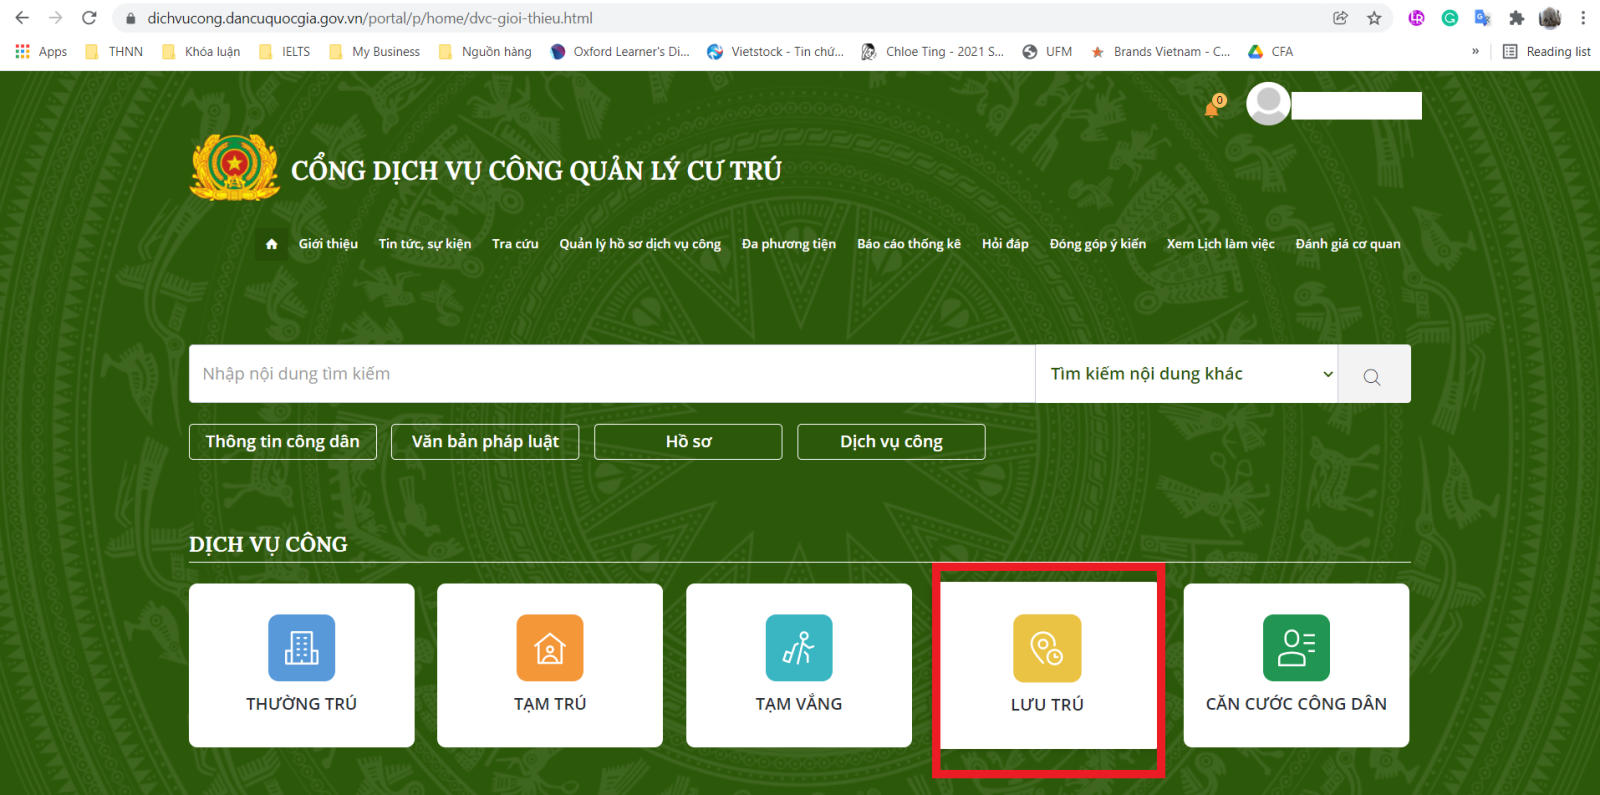The width and height of the screenshot is (1600, 795).
Task: Open the Đánh giá cơ quan menu item
Action: coord(1348,244)
